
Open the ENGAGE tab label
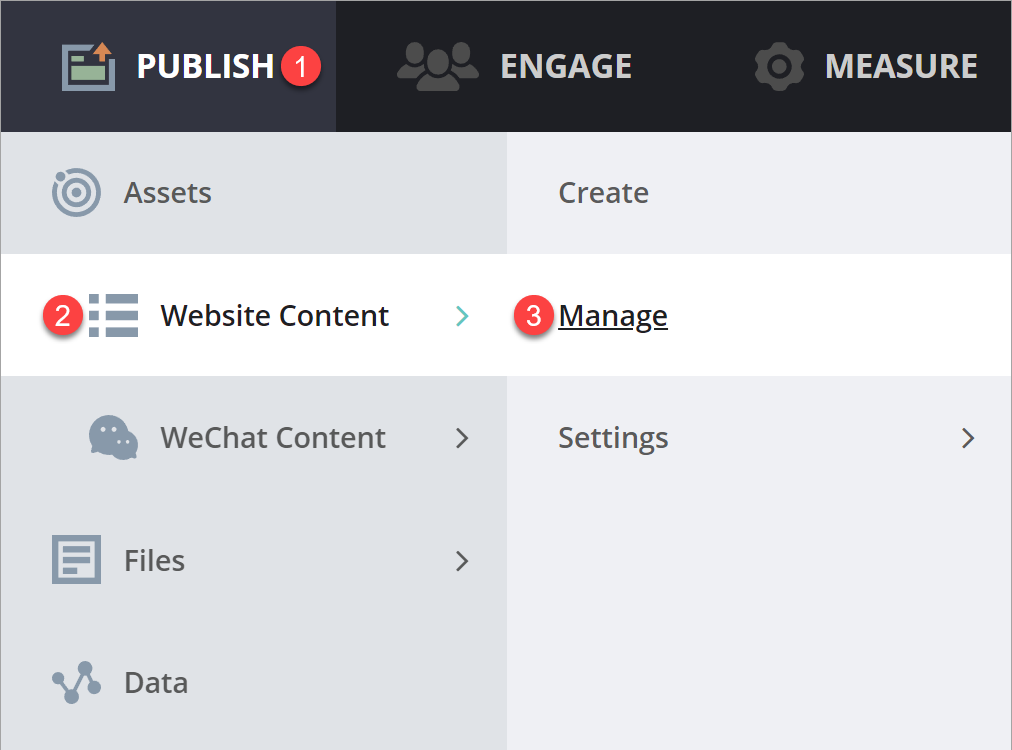(x=566, y=66)
